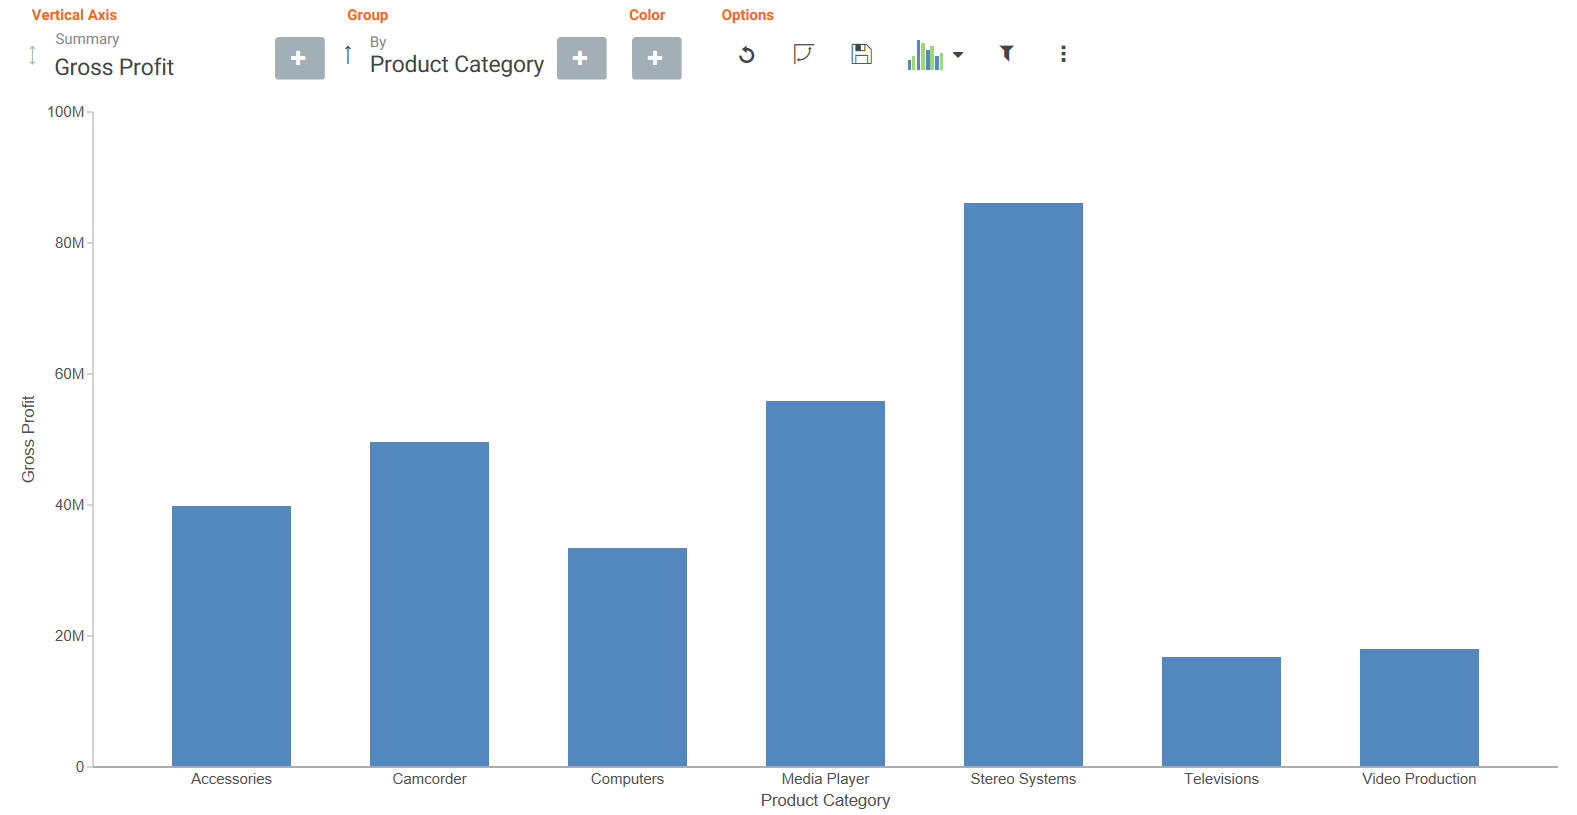Open the annotate note icon
The height and width of the screenshot is (815, 1577).
(x=803, y=54)
